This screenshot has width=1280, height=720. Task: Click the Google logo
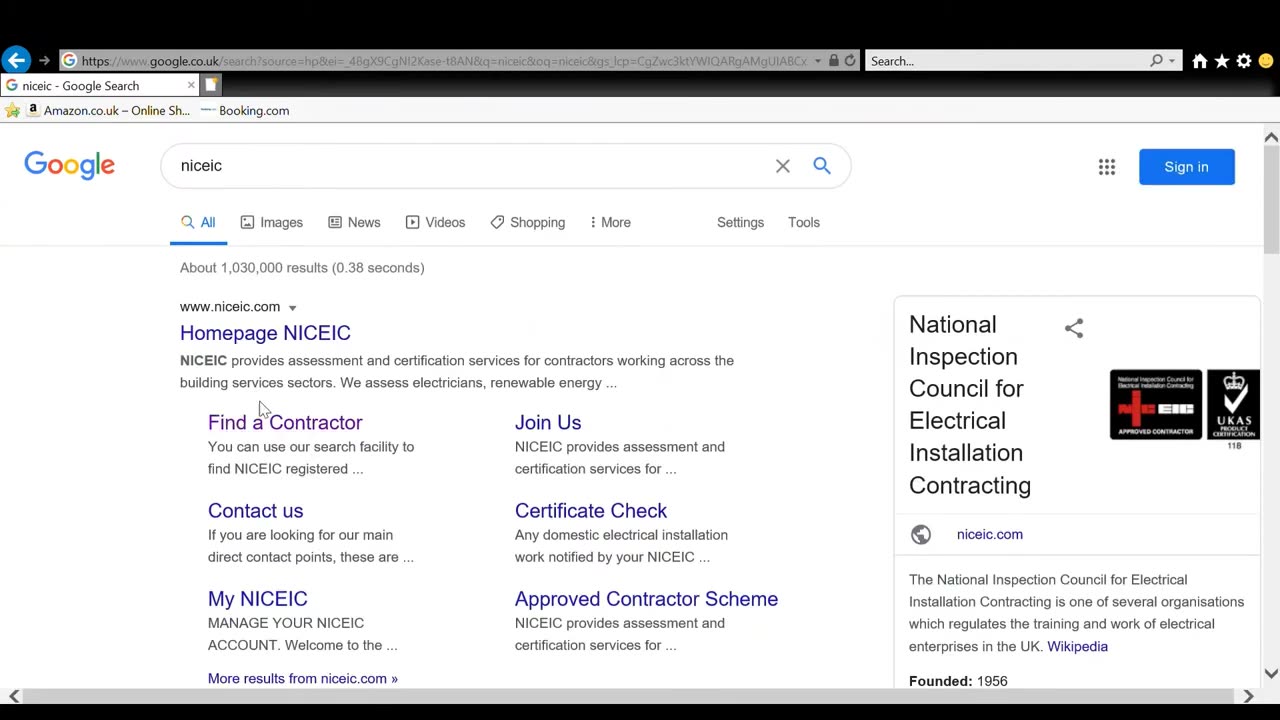click(x=70, y=166)
